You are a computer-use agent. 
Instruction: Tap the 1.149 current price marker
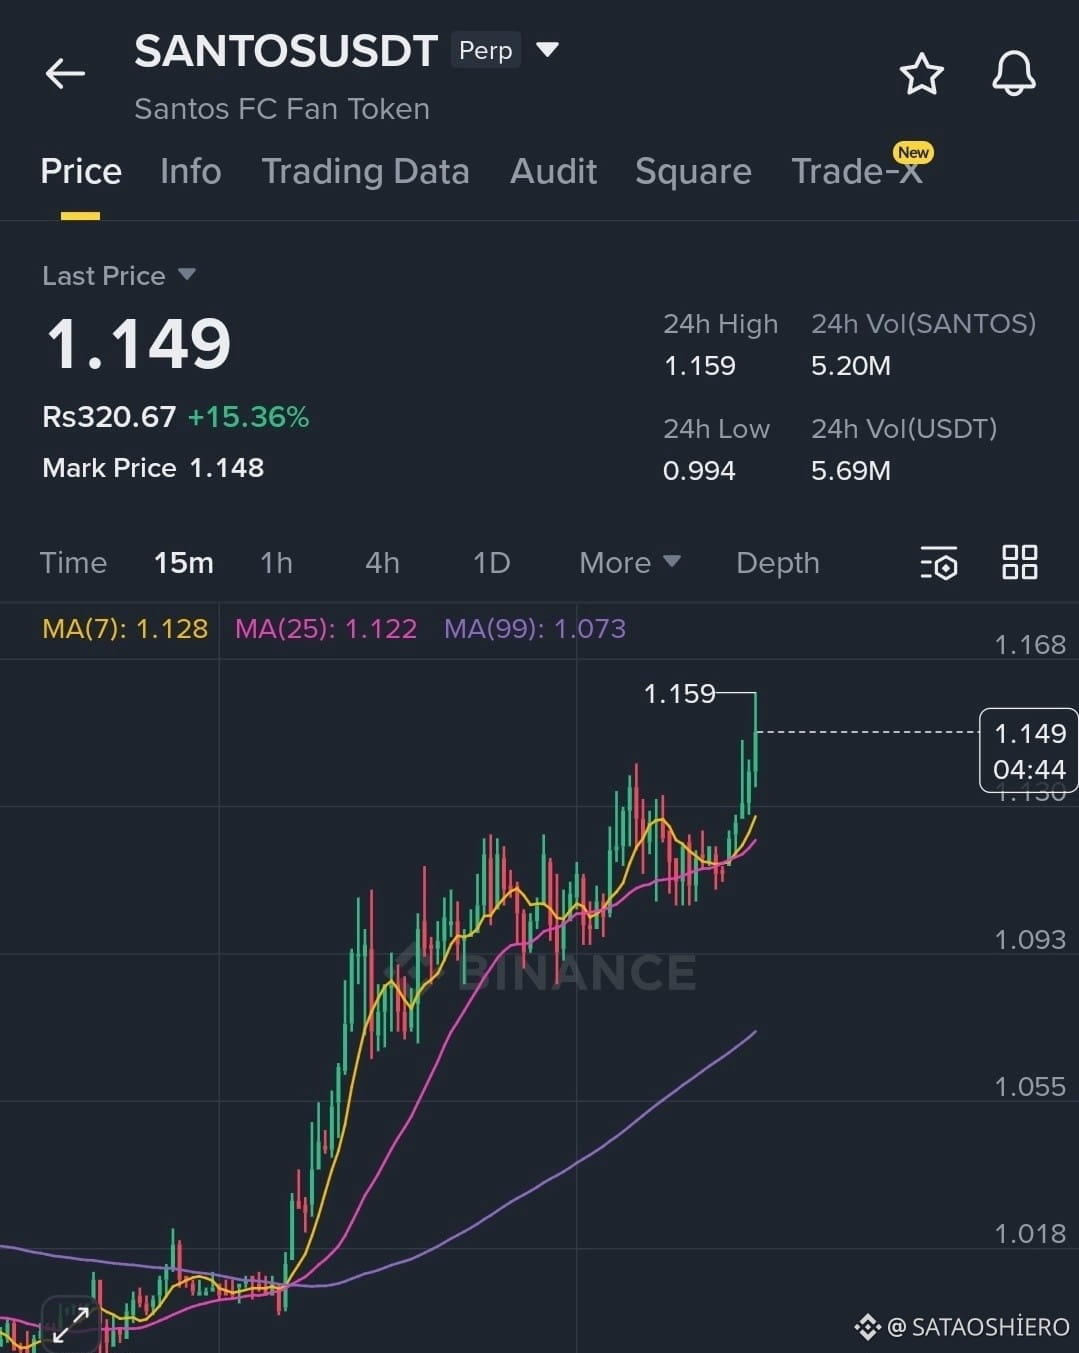1029,751
